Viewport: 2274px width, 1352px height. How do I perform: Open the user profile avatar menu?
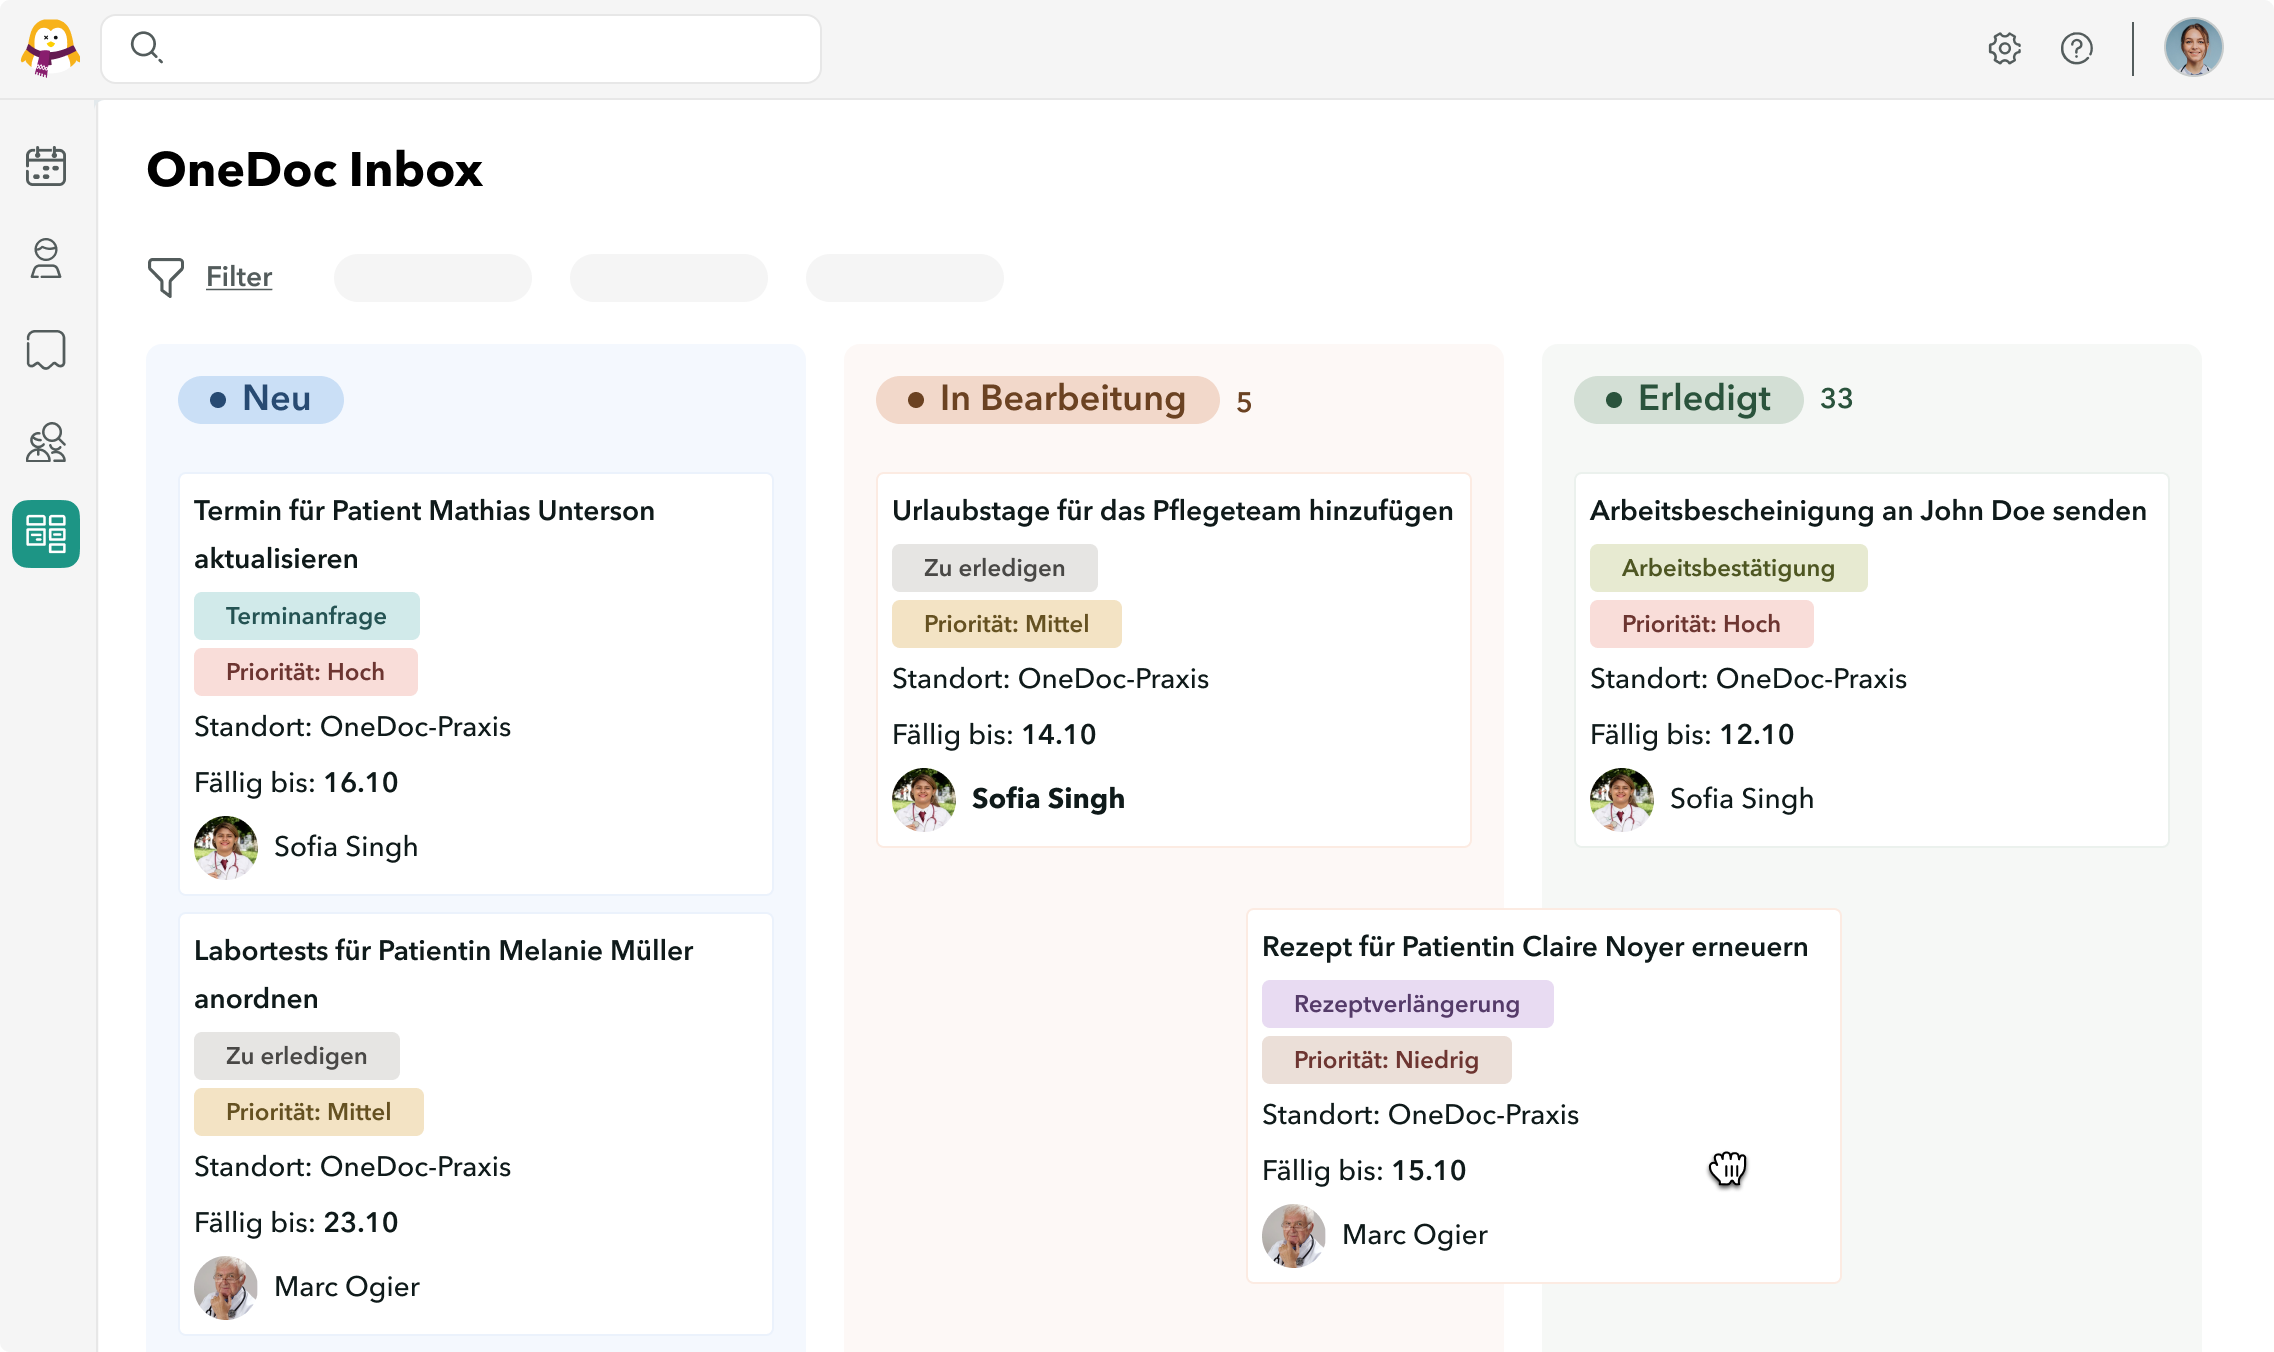[x=2193, y=48]
